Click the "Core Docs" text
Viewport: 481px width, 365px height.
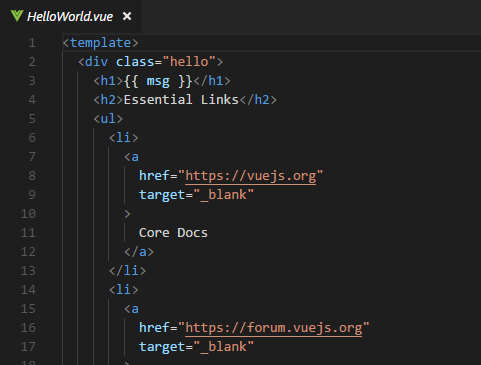173,233
